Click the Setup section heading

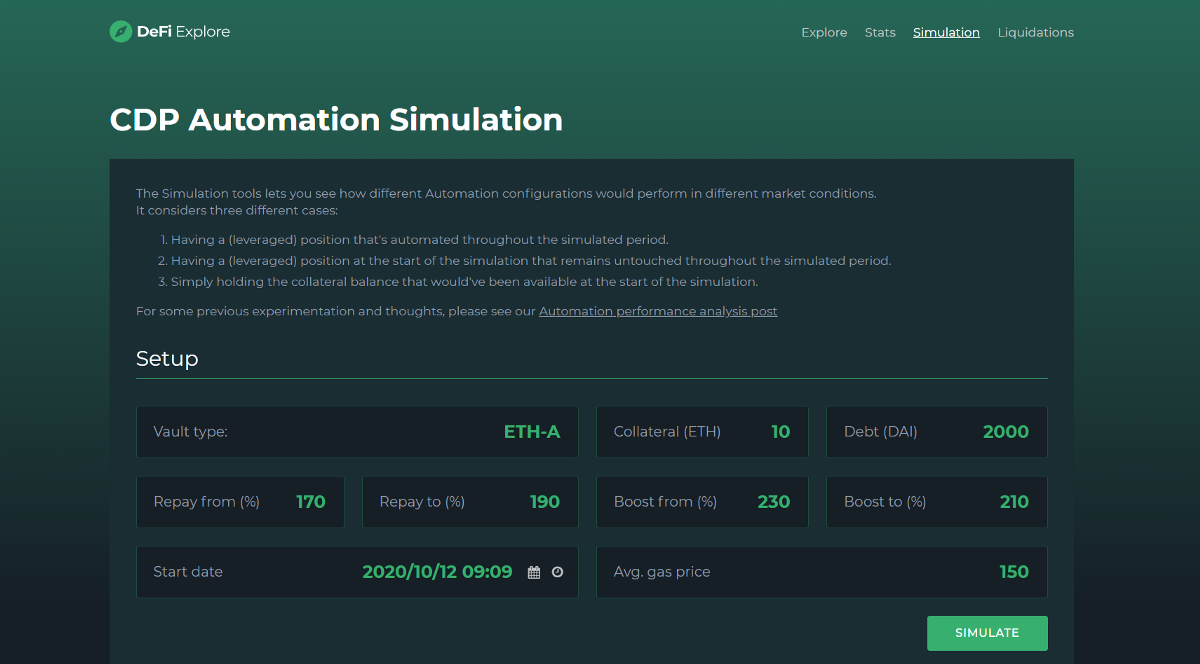[167, 358]
